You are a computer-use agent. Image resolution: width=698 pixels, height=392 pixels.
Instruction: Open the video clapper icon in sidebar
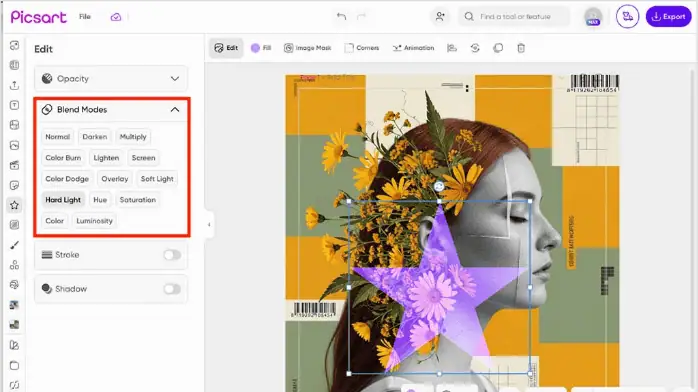click(x=14, y=165)
